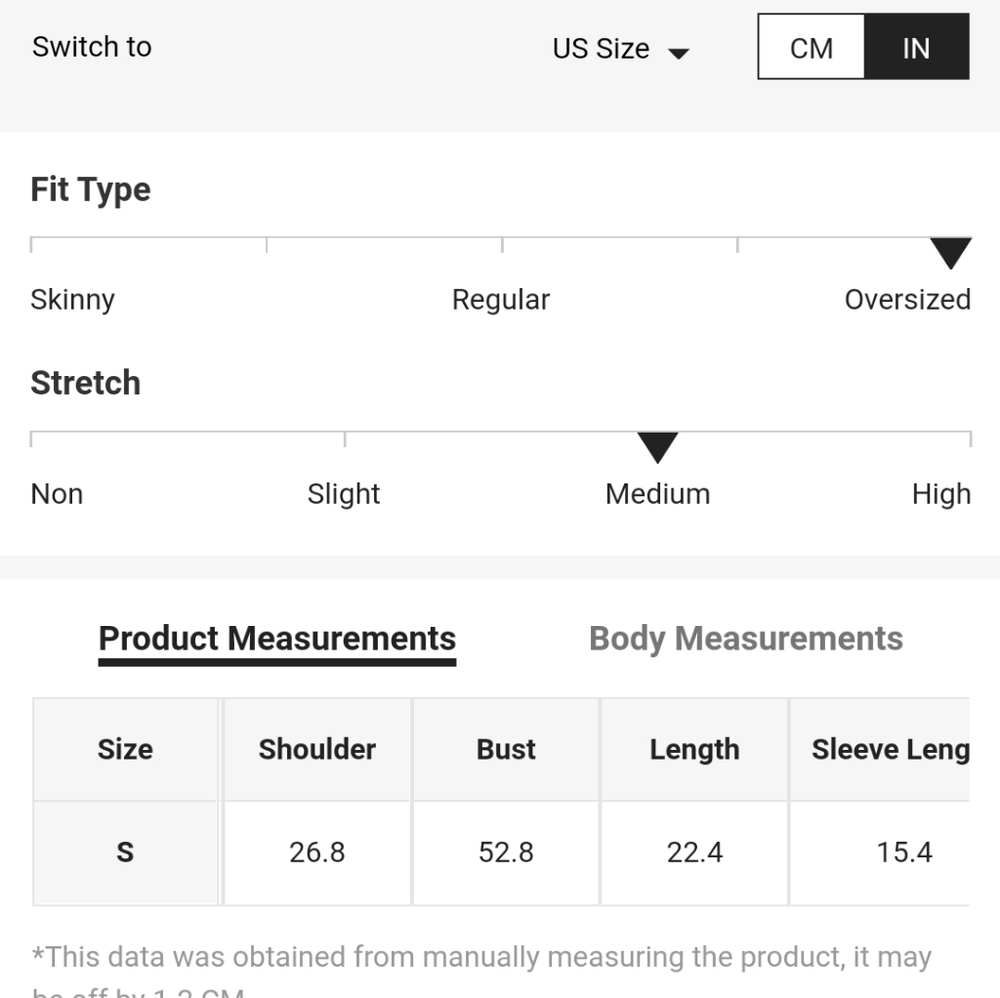Click the 52.8 bust measurement cell
Screen dimensions: 1000x998
click(506, 853)
